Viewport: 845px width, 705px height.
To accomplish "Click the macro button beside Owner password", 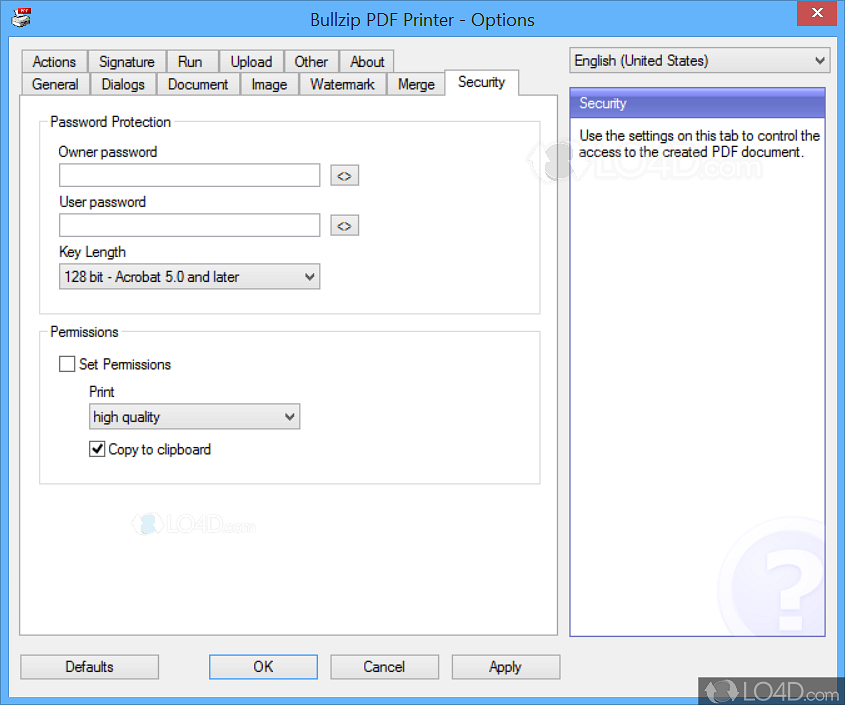I will [x=344, y=176].
